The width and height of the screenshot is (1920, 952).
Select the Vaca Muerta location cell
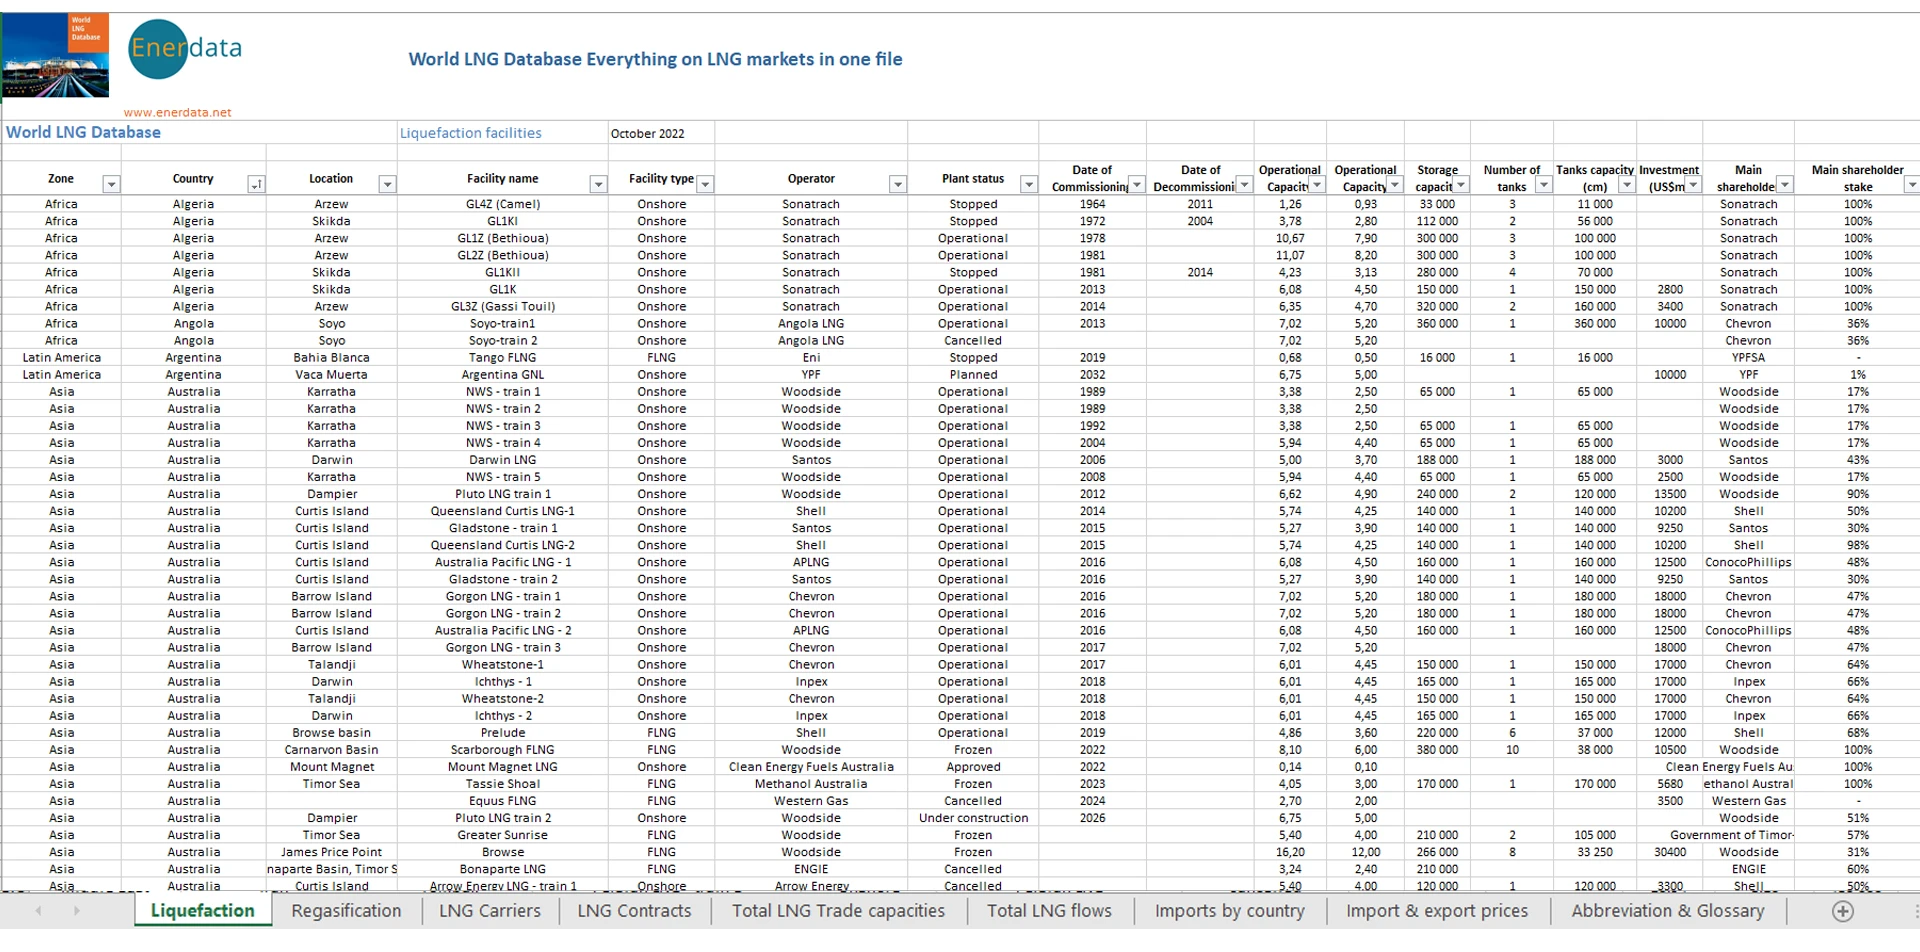coord(331,375)
